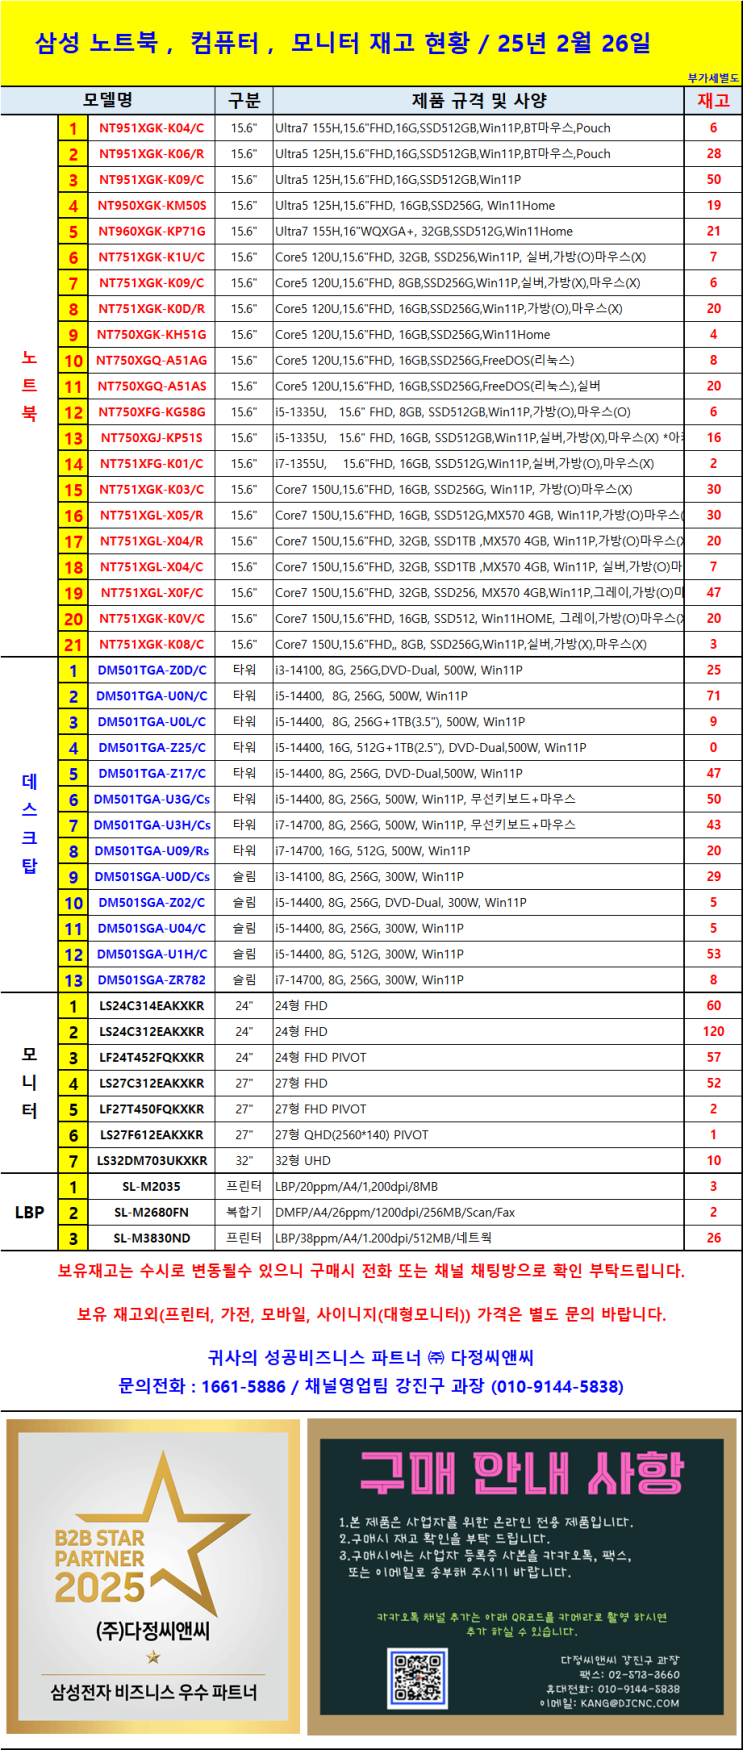743x1750 pixels.
Task: Select printer model SL-M2035
Action: (x=151, y=1187)
